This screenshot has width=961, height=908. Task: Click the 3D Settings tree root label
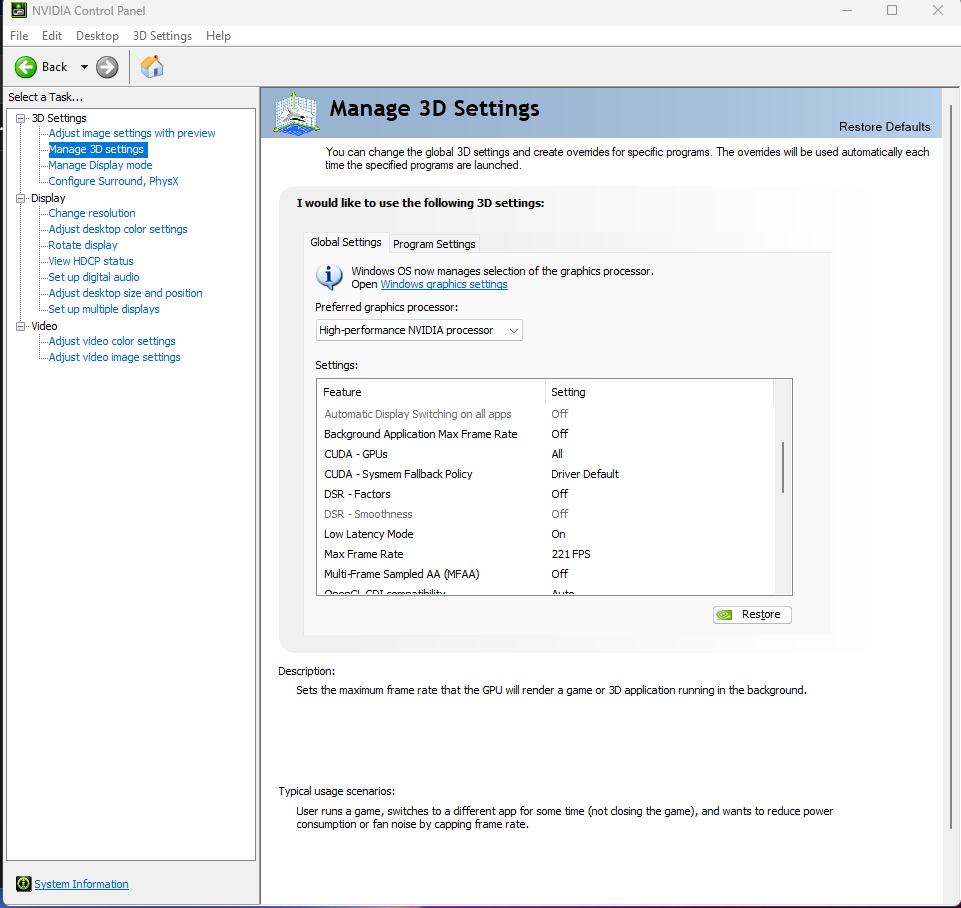[x=59, y=118]
